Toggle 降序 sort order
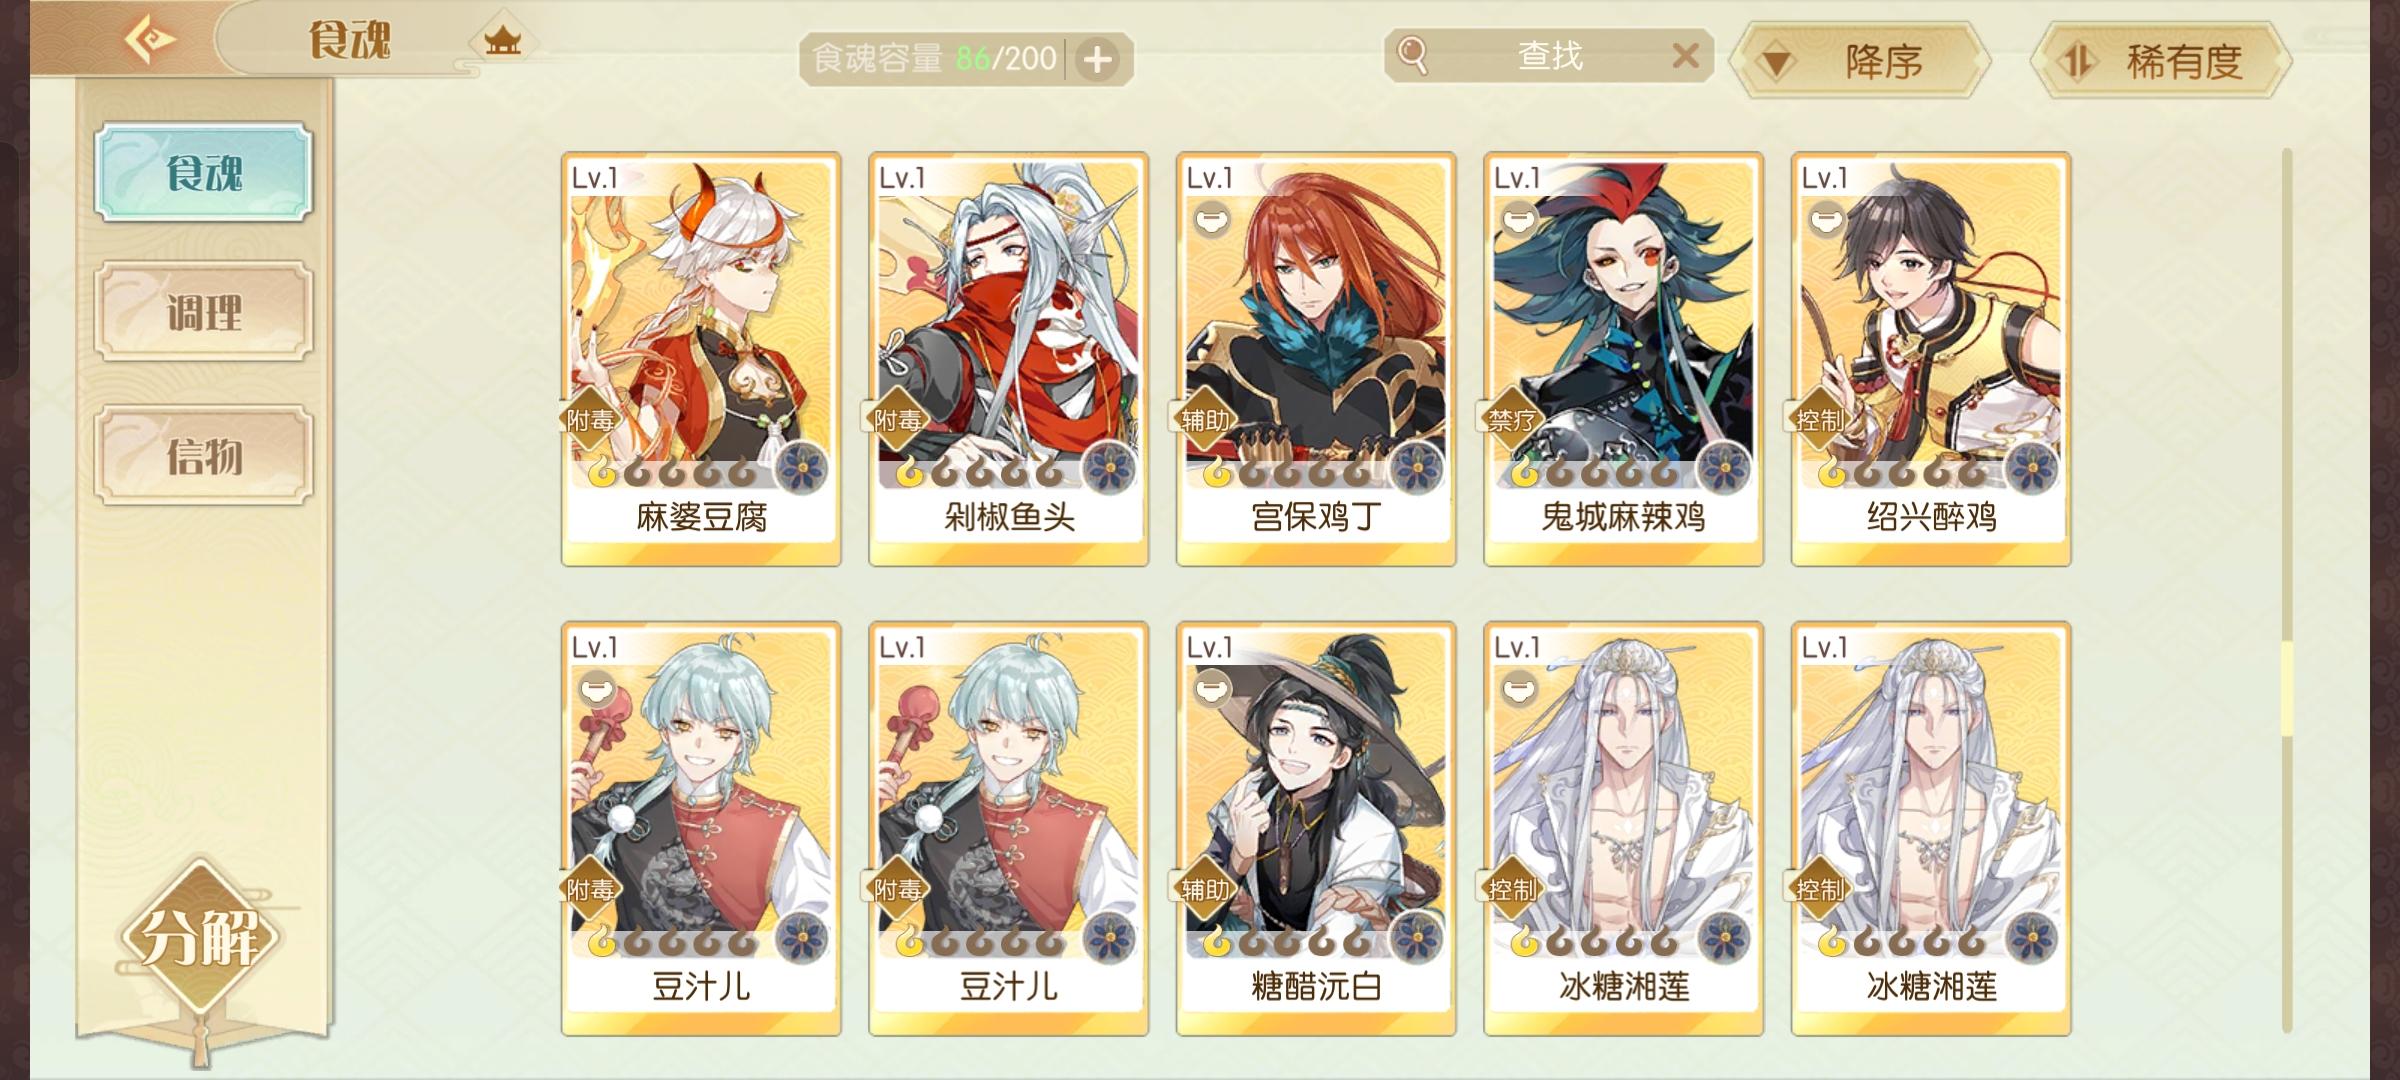 (1860, 62)
